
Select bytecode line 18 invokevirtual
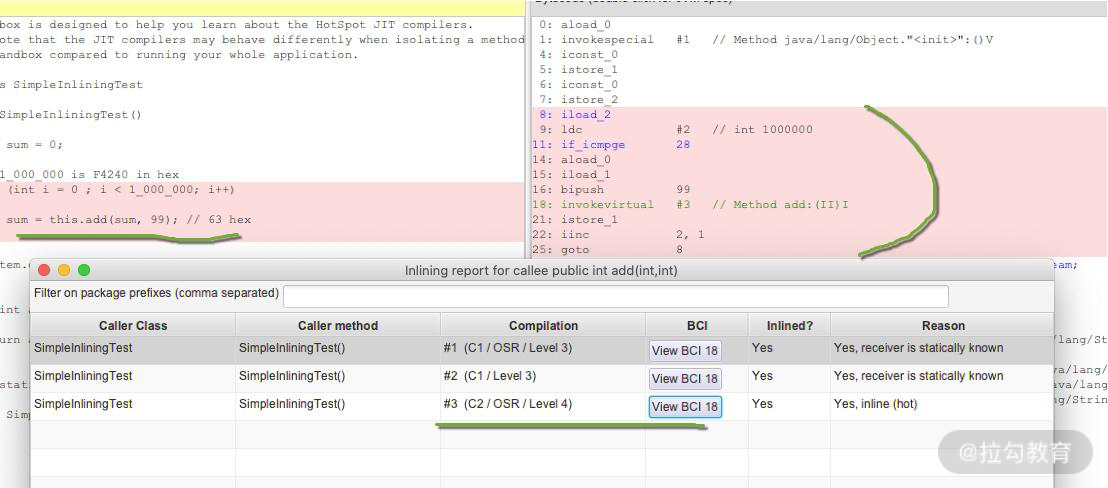tap(607, 204)
